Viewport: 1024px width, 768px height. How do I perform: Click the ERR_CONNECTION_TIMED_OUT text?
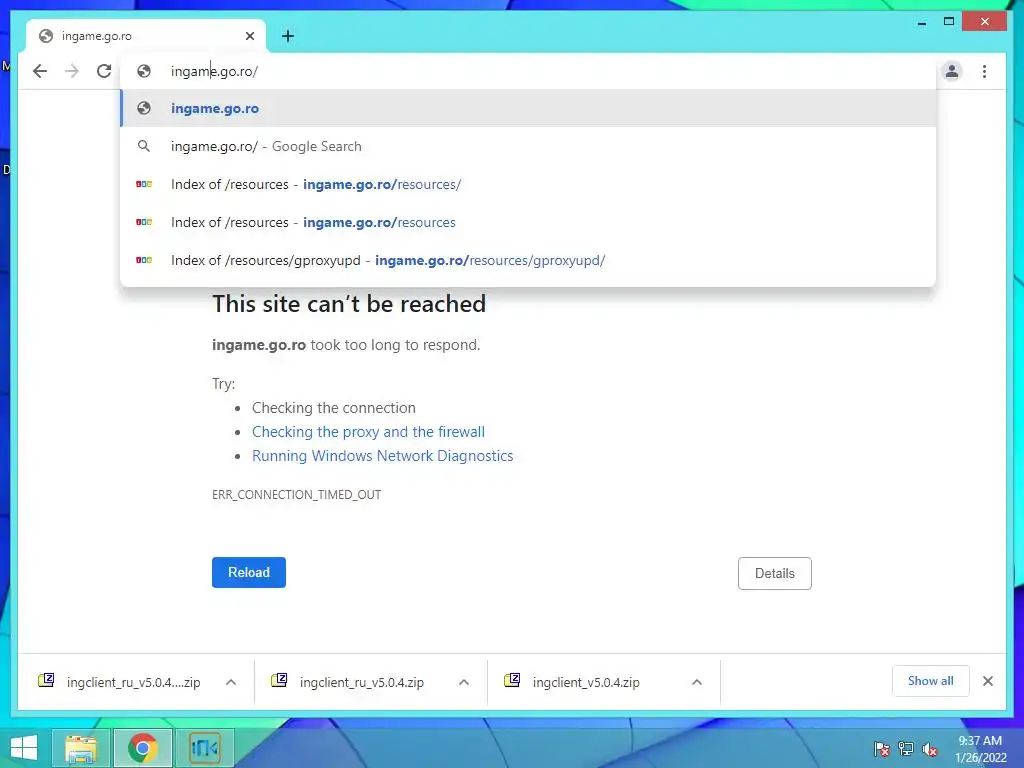[296, 494]
